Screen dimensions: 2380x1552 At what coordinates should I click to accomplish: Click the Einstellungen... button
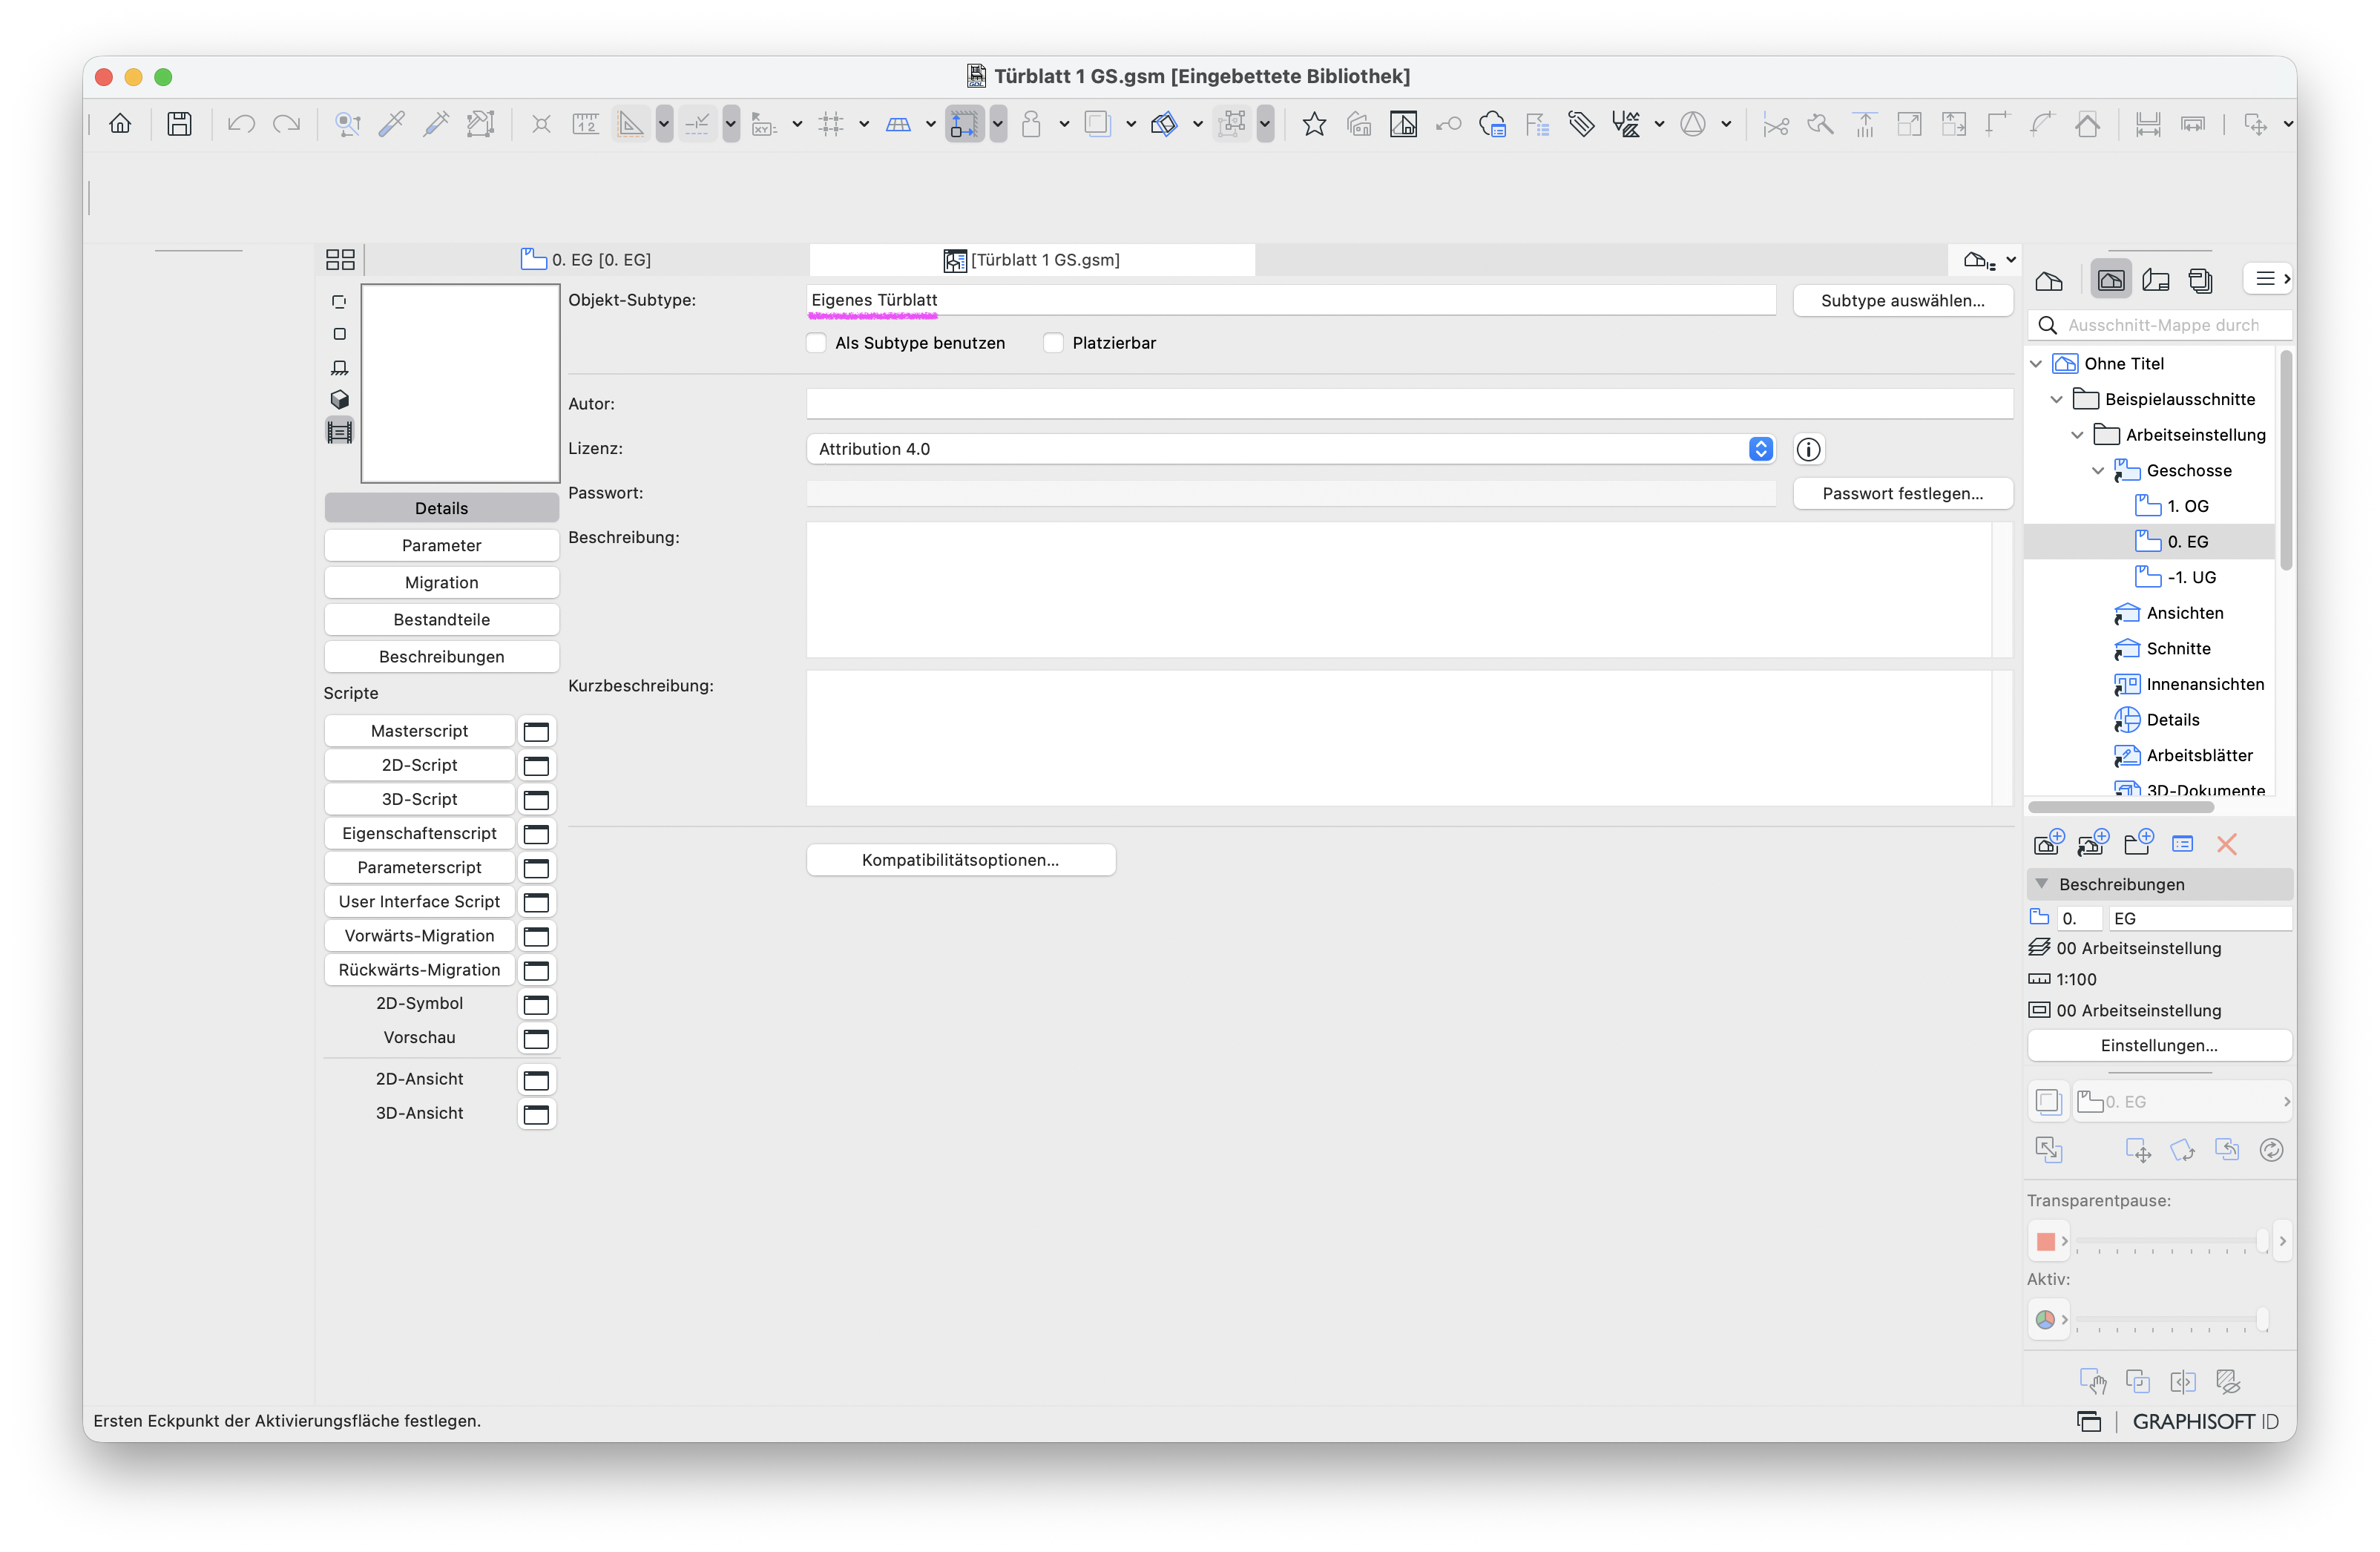click(x=2159, y=1045)
